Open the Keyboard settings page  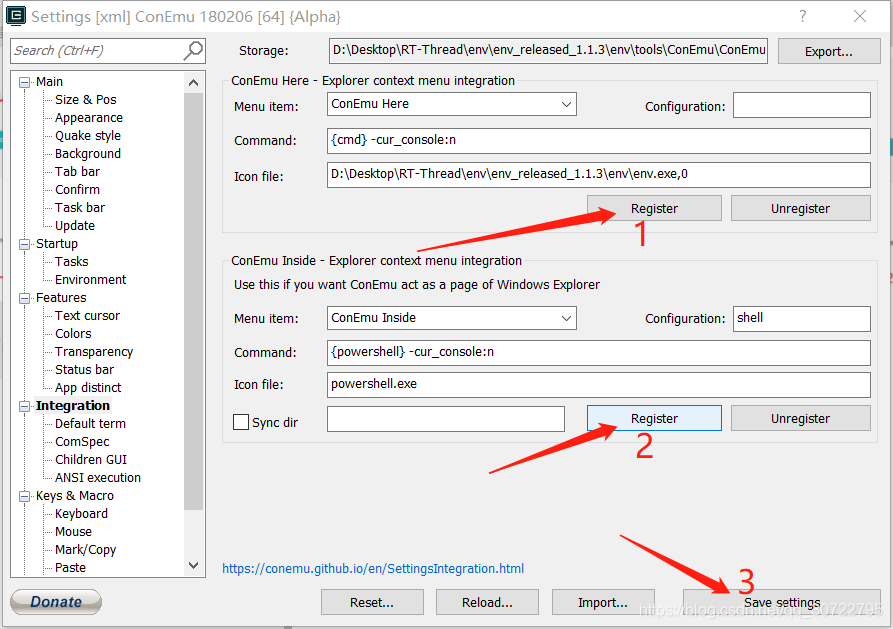tap(81, 514)
